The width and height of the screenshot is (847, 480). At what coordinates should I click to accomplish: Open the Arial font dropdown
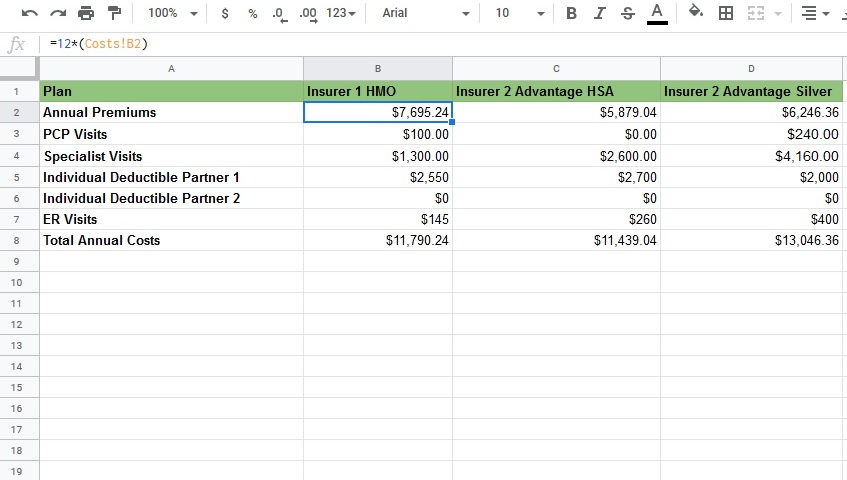coord(425,13)
